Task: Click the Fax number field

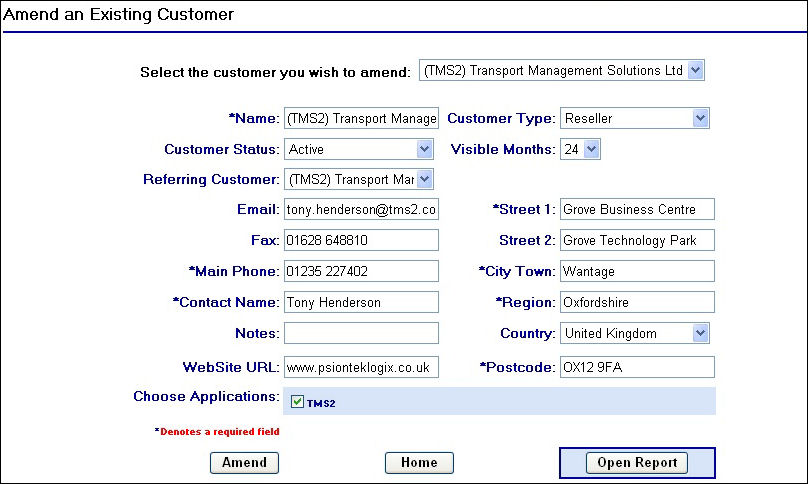Action: tap(361, 240)
